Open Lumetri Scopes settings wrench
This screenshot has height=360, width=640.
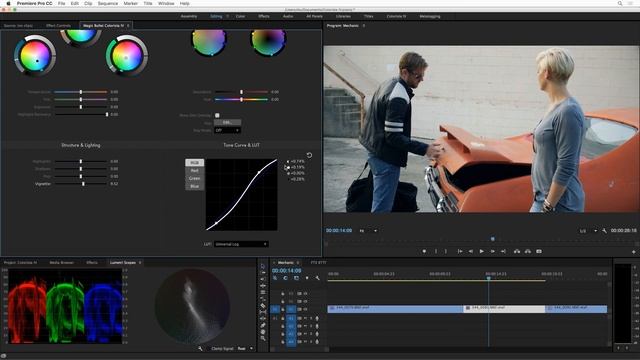pyautogui.click(x=200, y=349)
